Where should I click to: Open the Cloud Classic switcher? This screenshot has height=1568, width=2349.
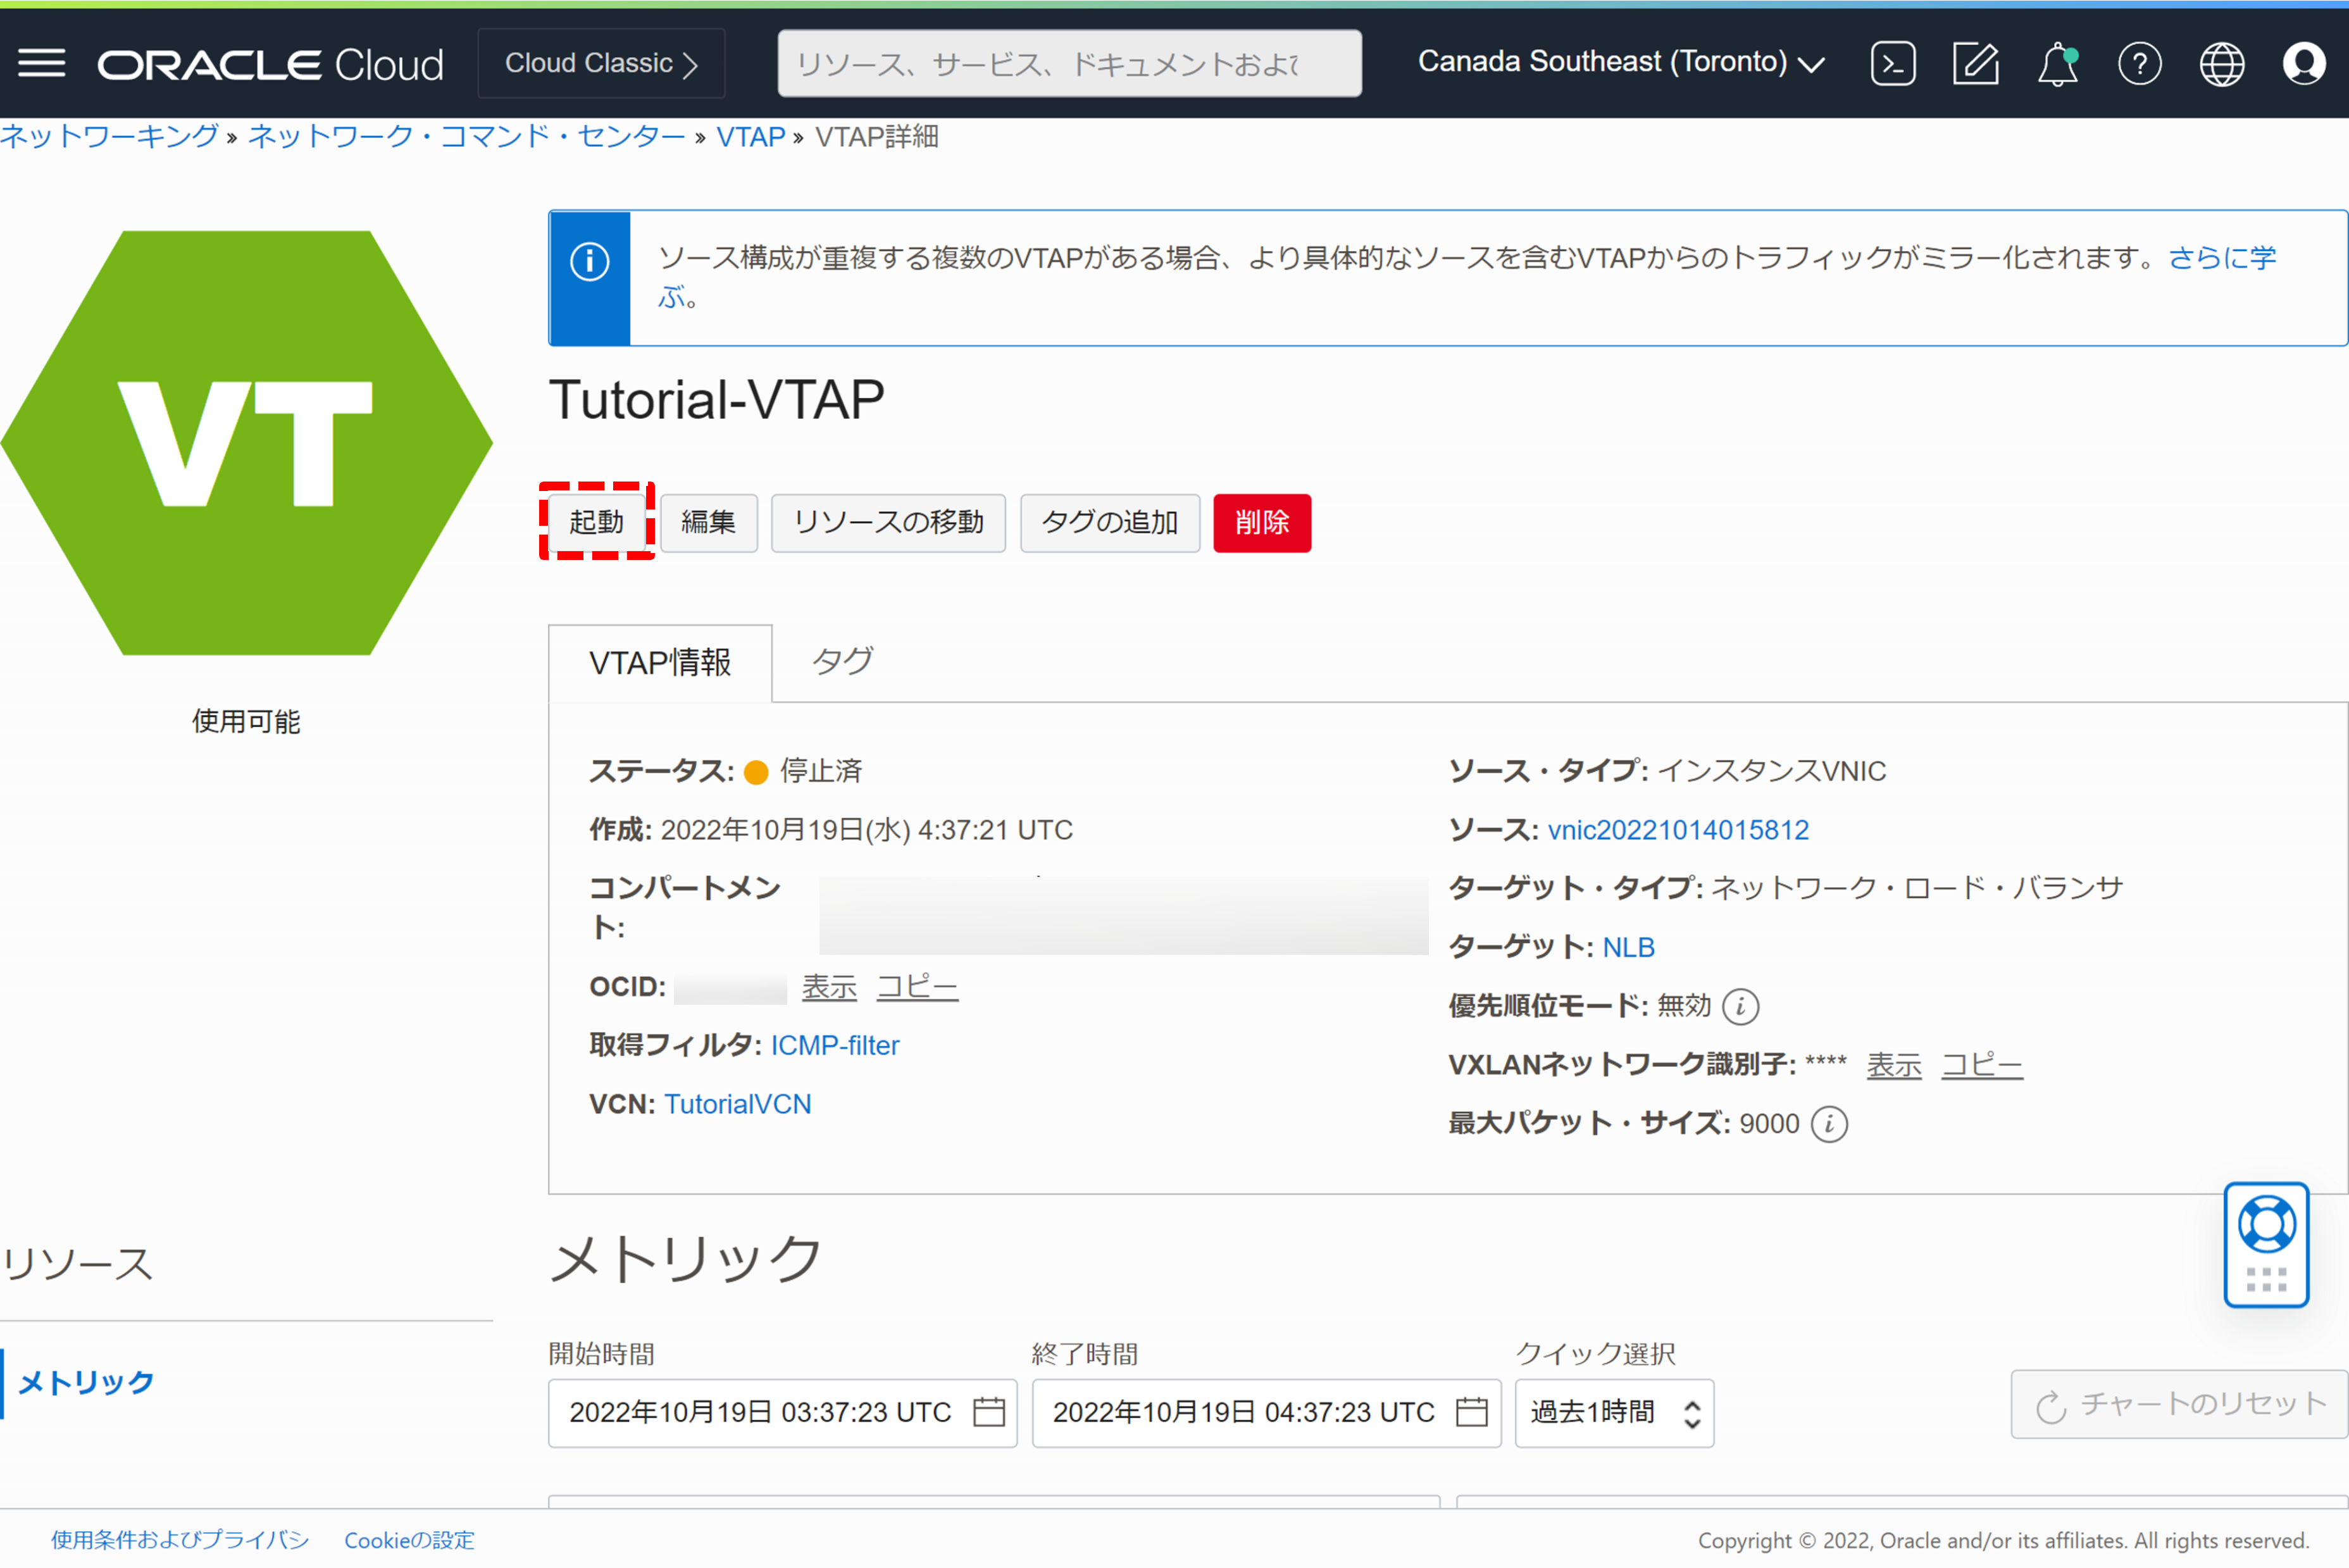(602, 63)
